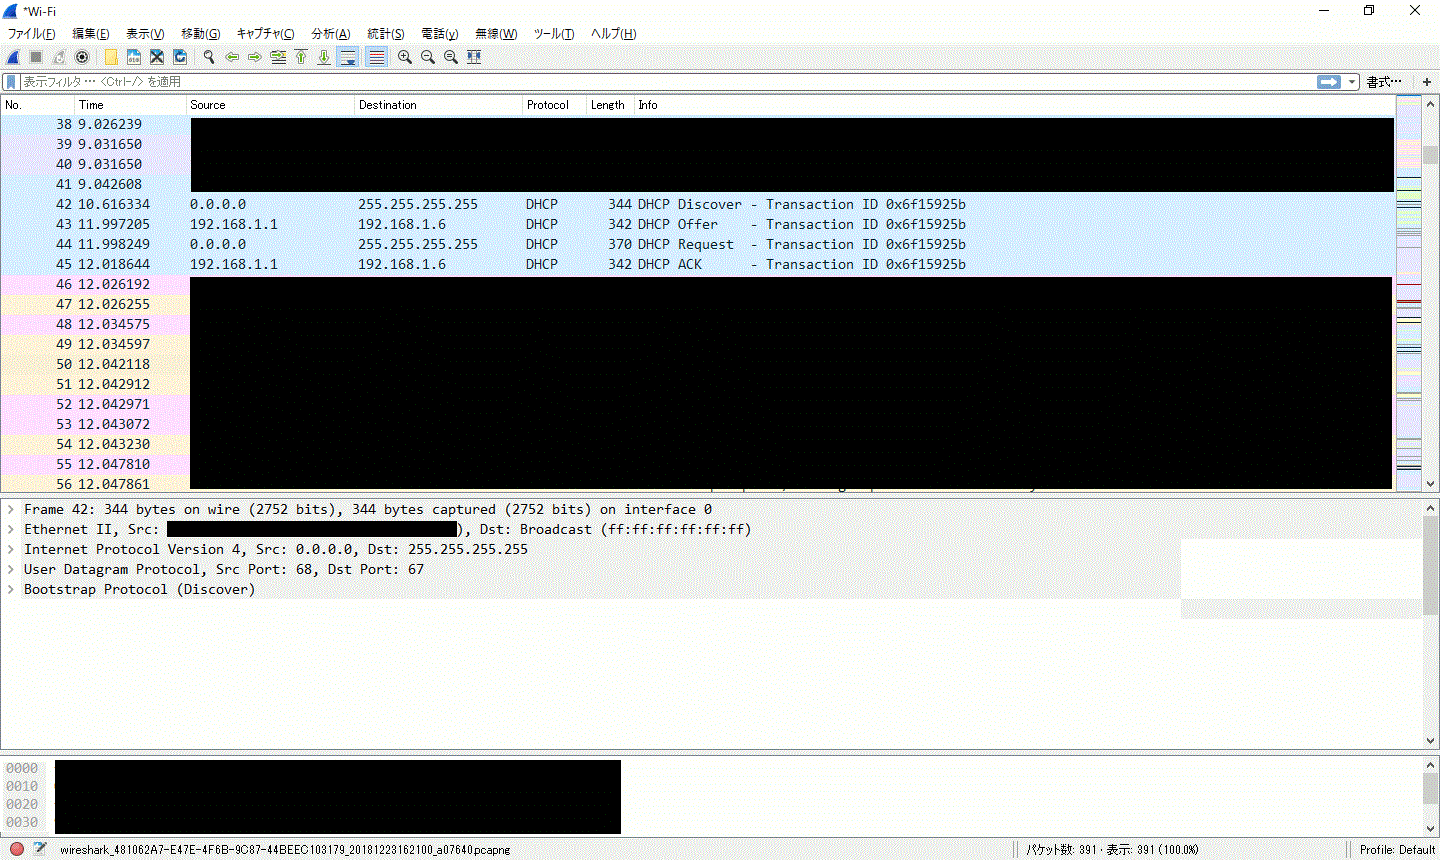Image resolution: width=1440 pixels, height=860 pixels.
Task: Expand the Ethernet II details row
Action: click(11, 530)
